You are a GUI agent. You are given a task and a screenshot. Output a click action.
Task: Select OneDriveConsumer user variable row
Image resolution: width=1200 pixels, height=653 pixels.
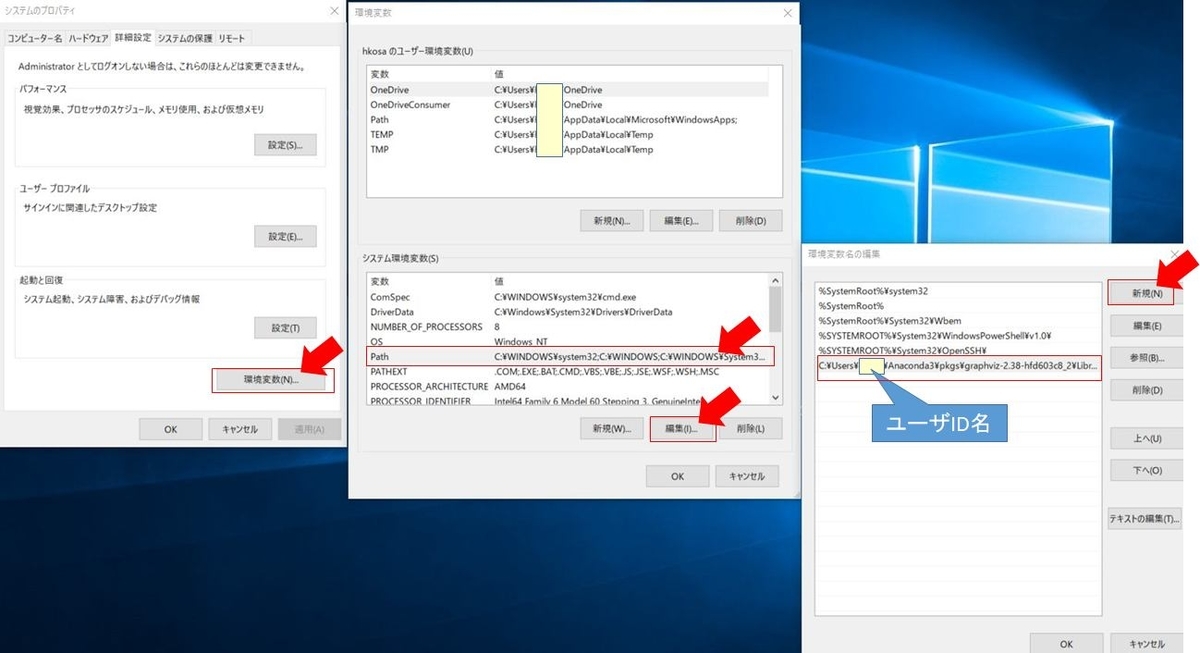click(x=568, y=104)
